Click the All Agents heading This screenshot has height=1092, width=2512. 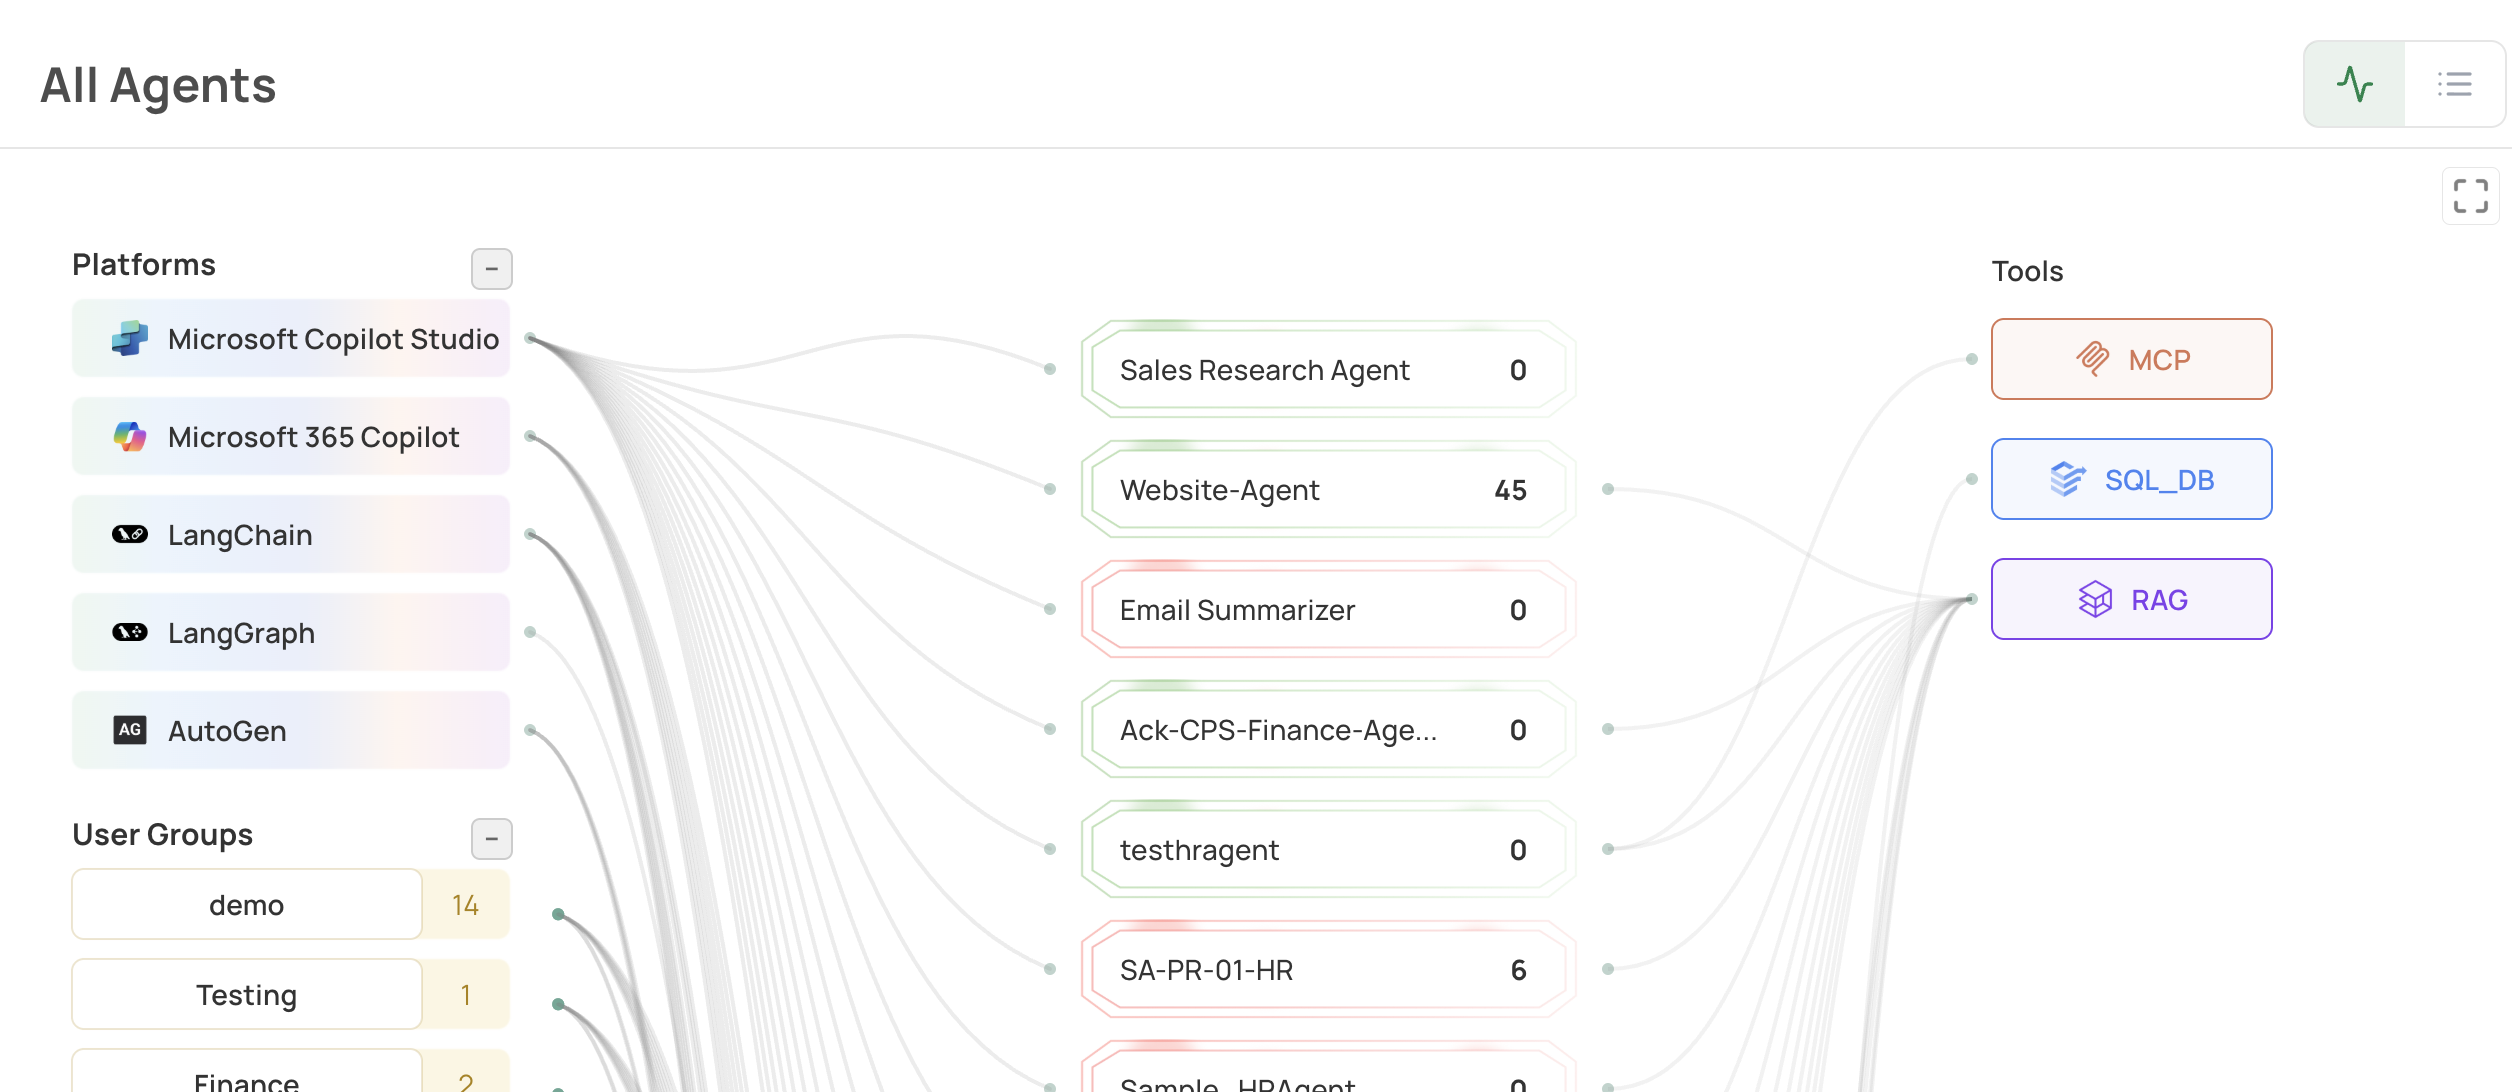tap(158, 85)
